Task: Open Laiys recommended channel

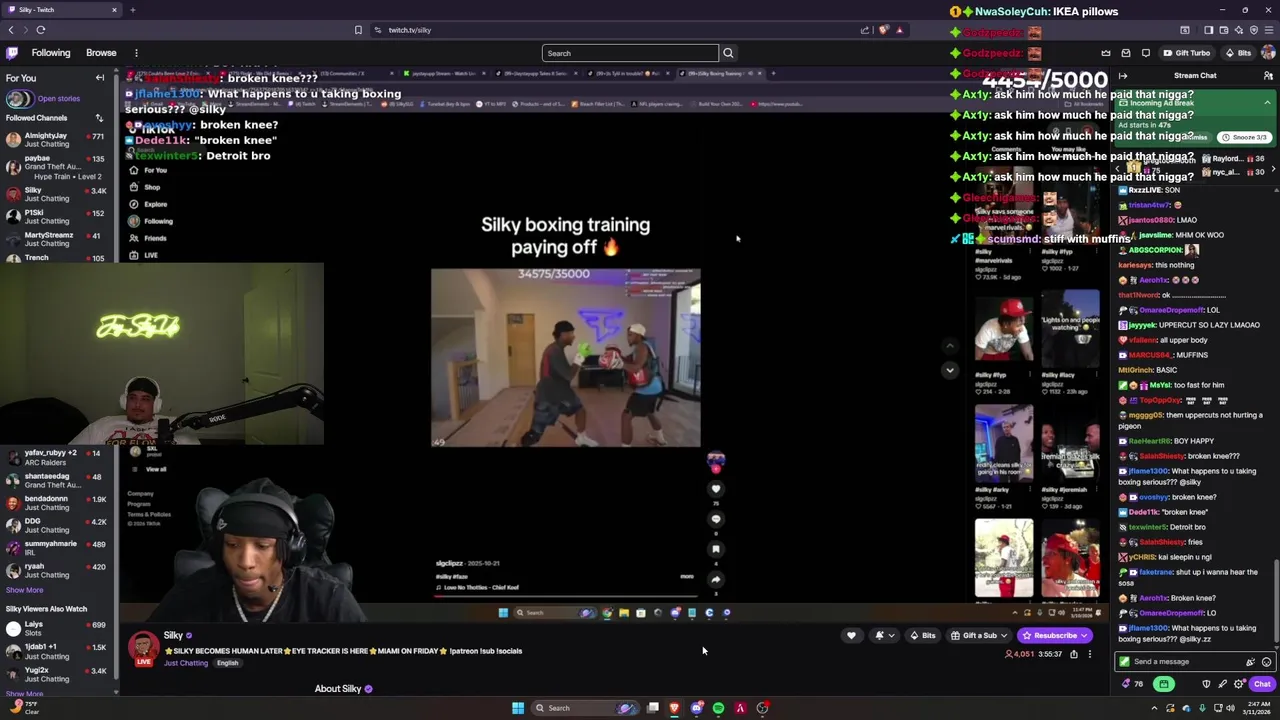Action: (x=59, y=629)
